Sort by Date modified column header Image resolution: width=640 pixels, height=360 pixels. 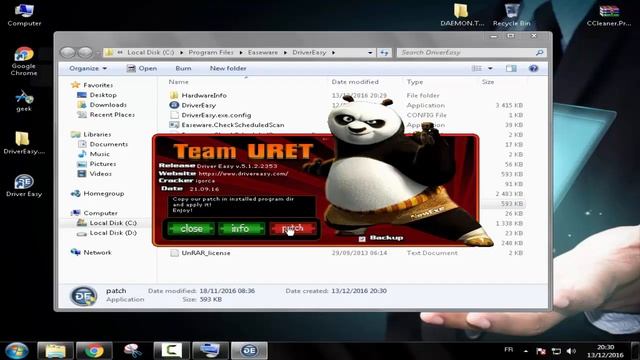(x=355, y=82)
